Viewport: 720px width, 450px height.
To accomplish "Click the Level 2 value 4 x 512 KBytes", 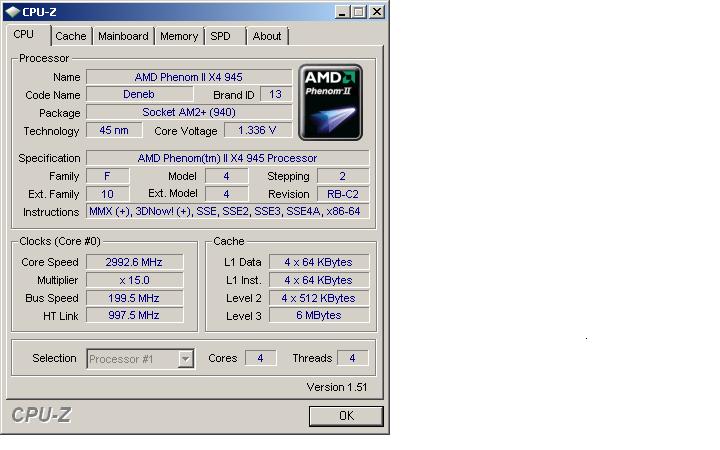I will click(x=319, y=298).
